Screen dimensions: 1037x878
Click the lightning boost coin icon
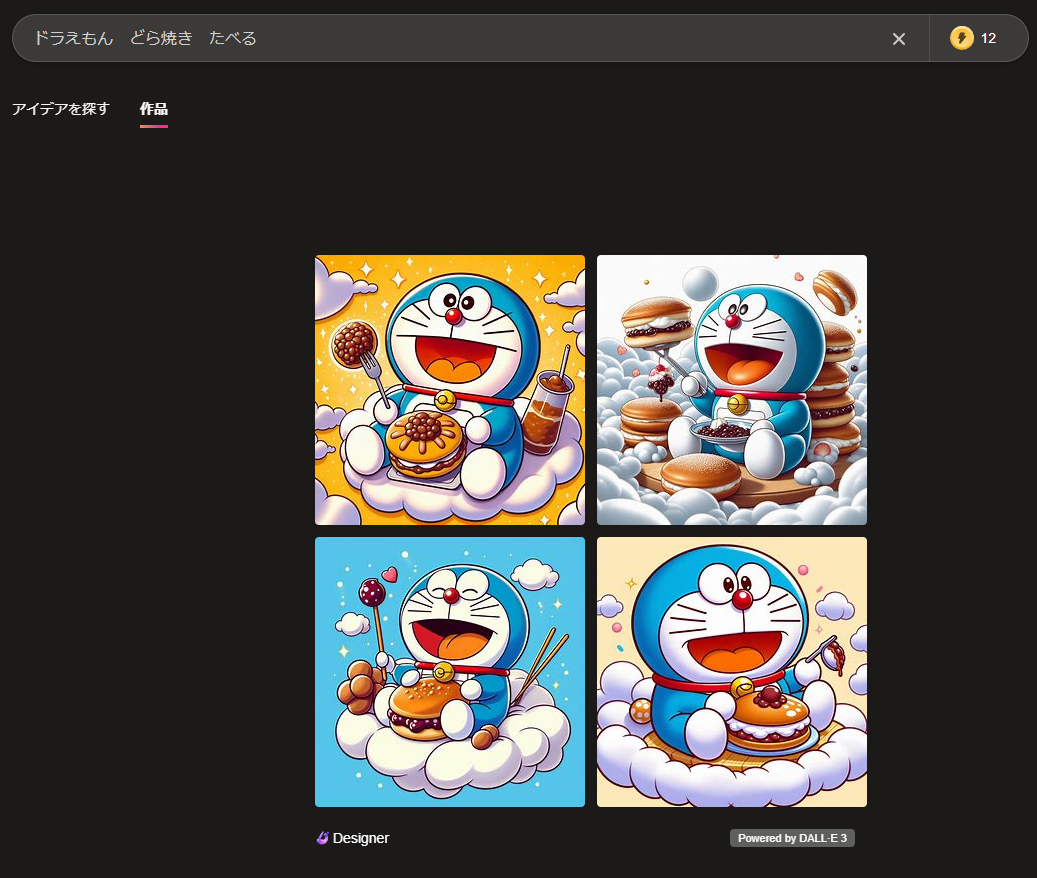tap(962, 38)
